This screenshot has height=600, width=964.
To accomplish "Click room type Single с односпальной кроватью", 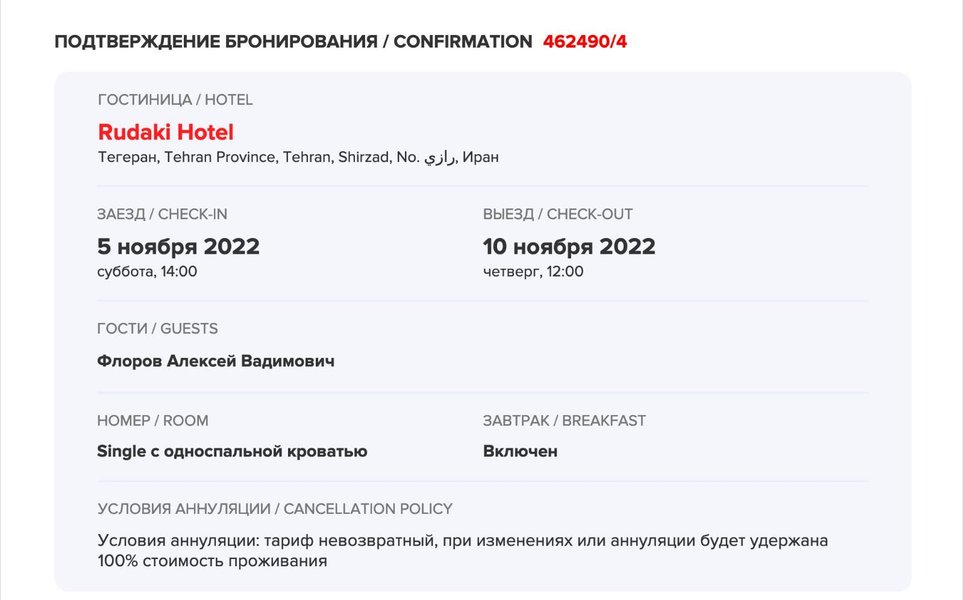I will pyautogui.click(x=232, y=451).
